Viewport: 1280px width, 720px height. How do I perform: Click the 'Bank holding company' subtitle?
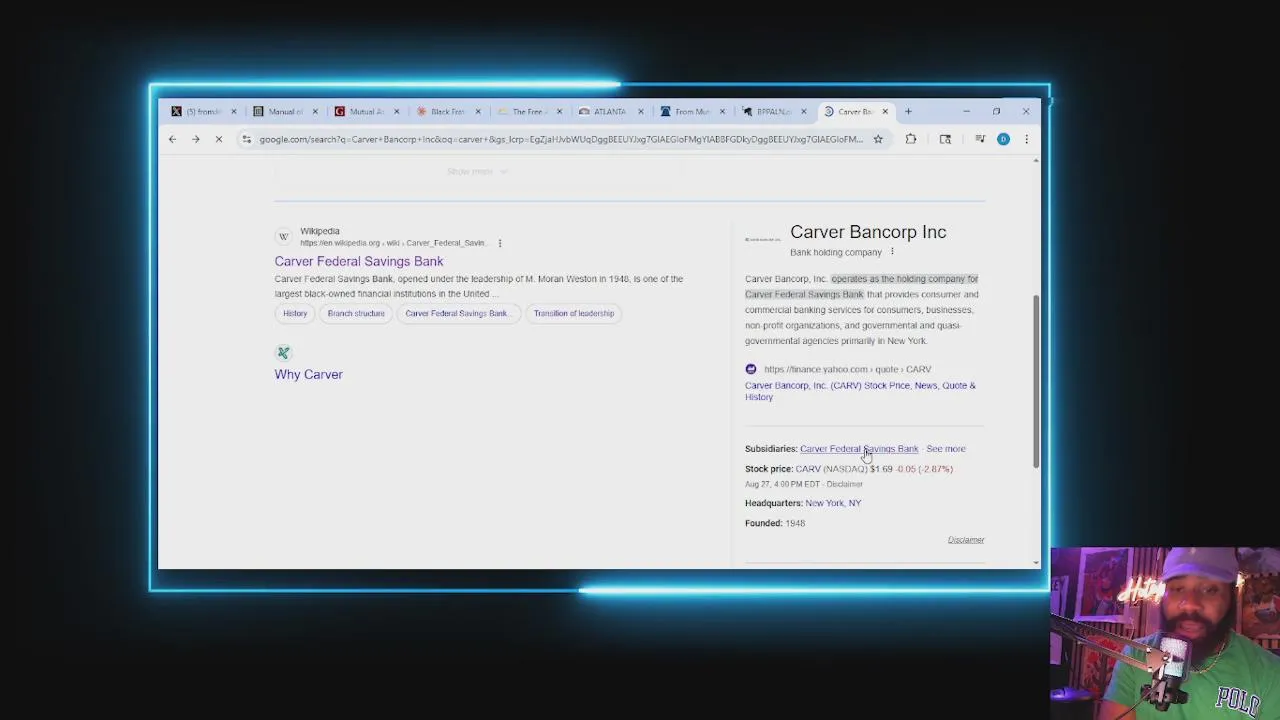836,252
